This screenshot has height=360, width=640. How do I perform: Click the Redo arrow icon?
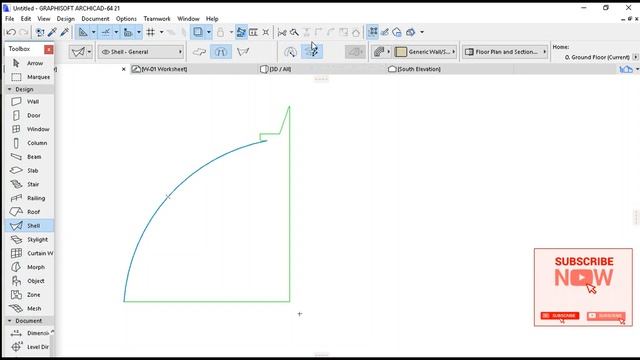point(24,32)
